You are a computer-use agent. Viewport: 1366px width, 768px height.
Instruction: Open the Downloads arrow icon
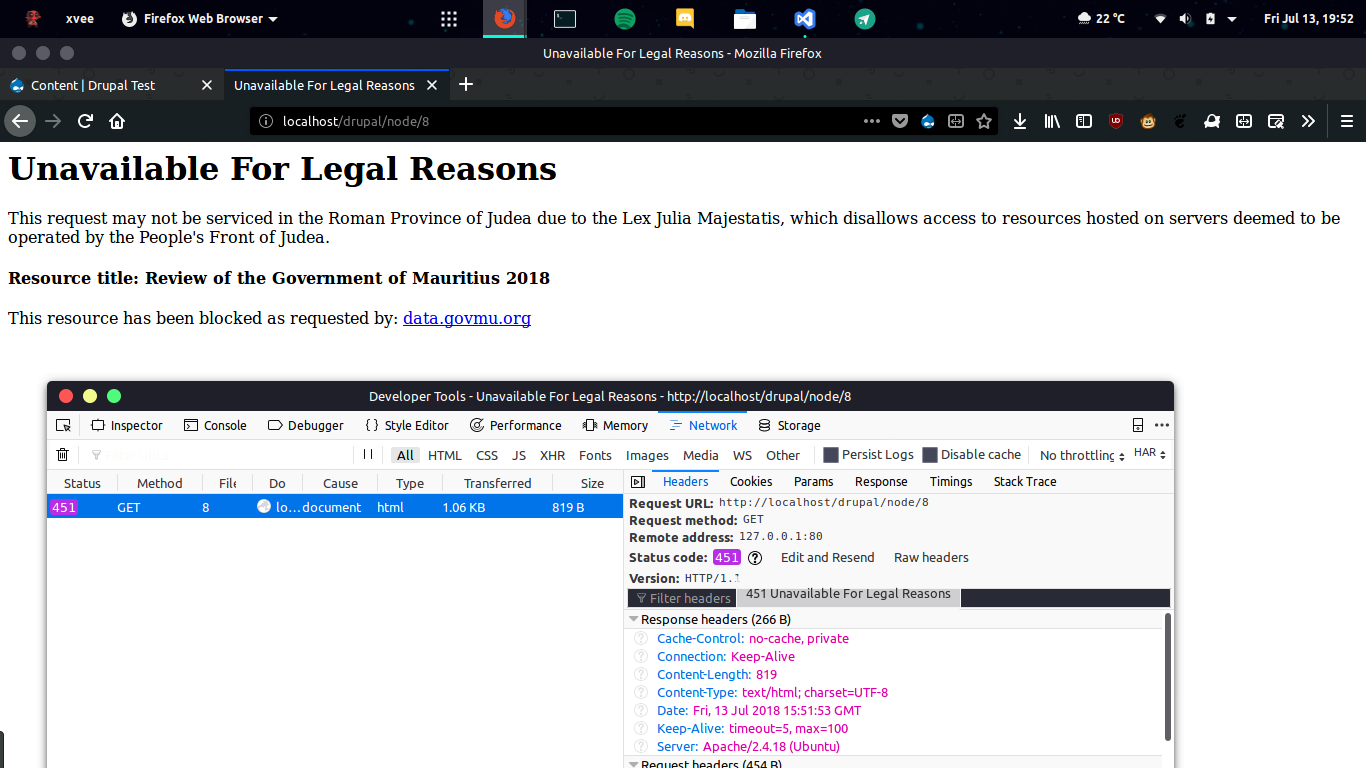click(1020, 121)
